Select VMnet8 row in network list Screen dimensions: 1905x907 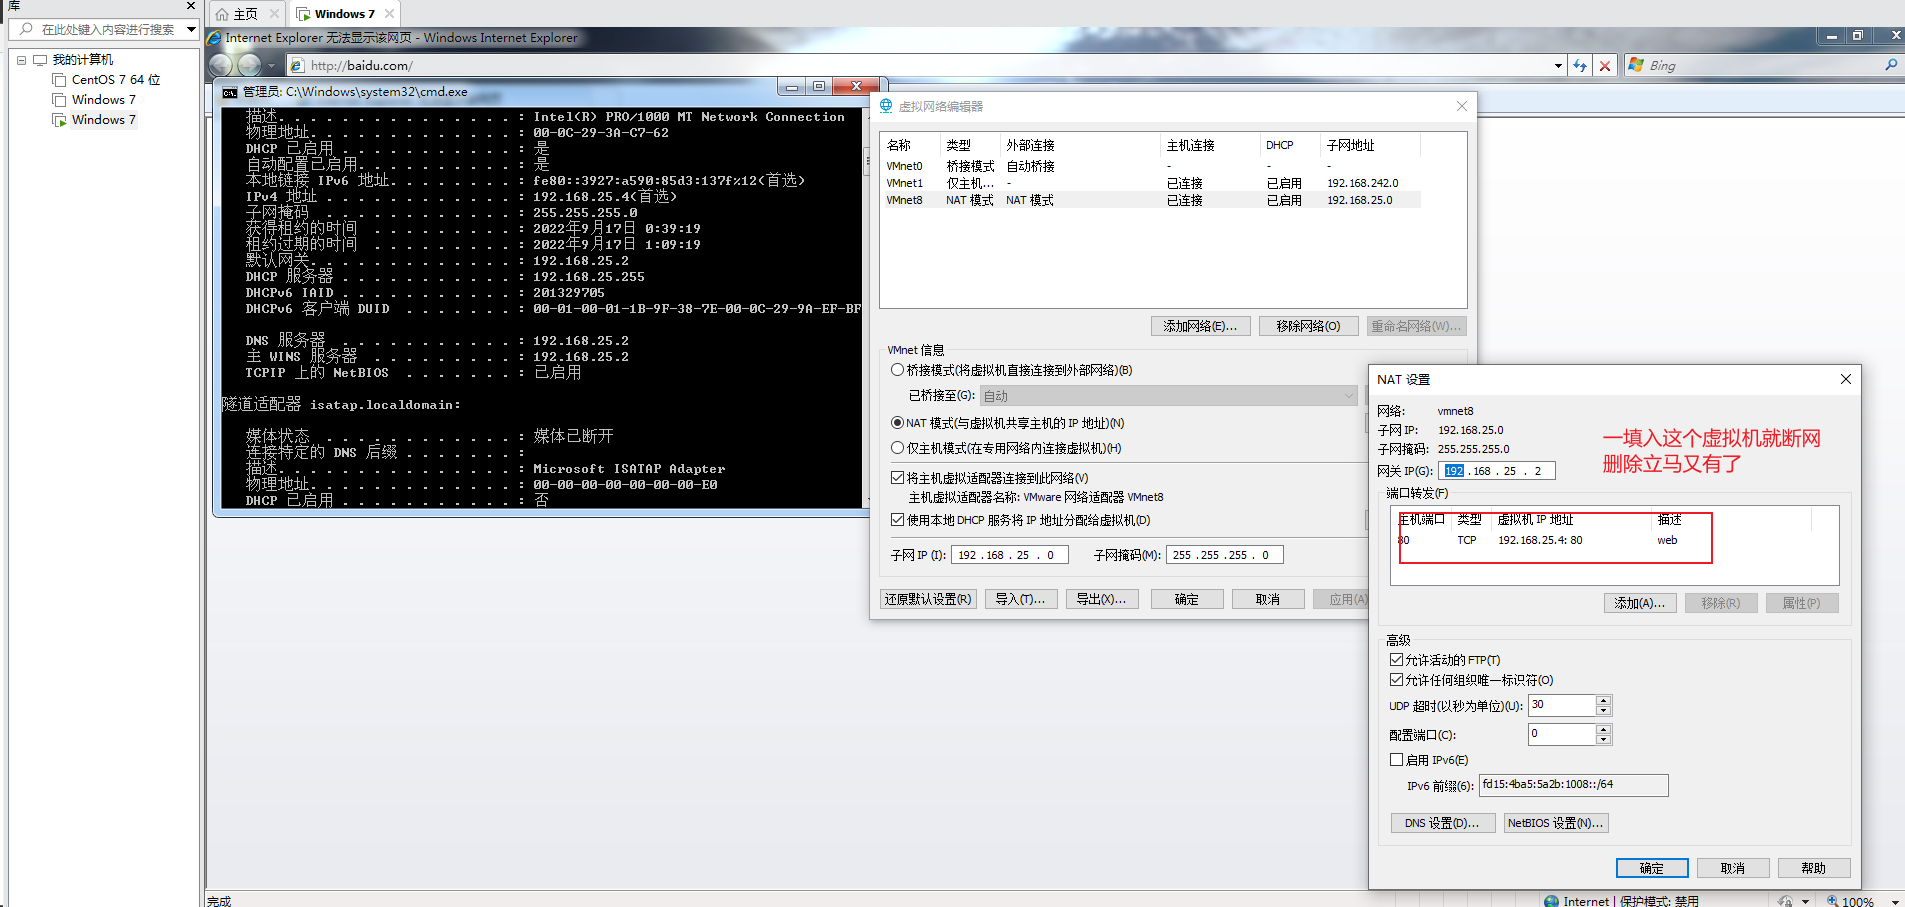tap(1151, 200)
